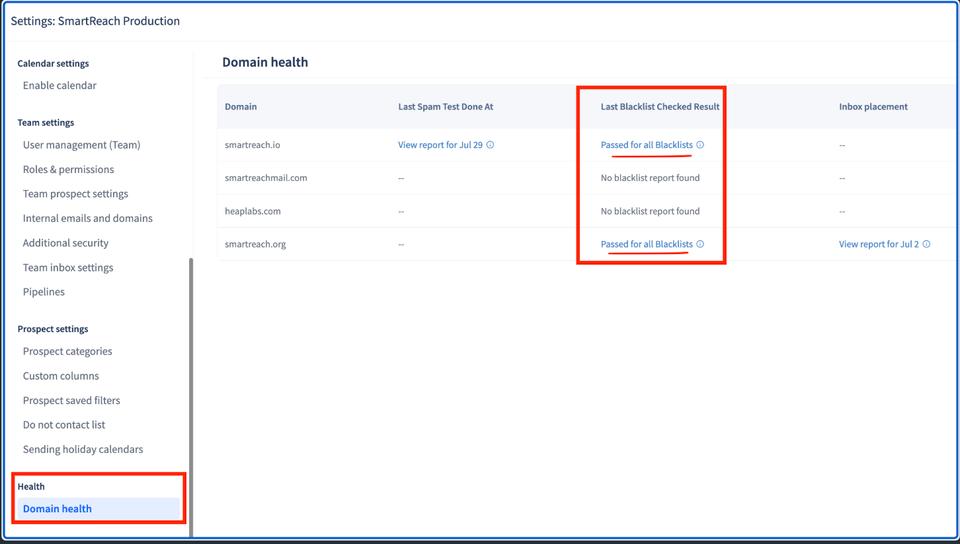Click Inbox placement column header
The width and height of the screenshot is (960, 544).
click(x=873, y=106)
